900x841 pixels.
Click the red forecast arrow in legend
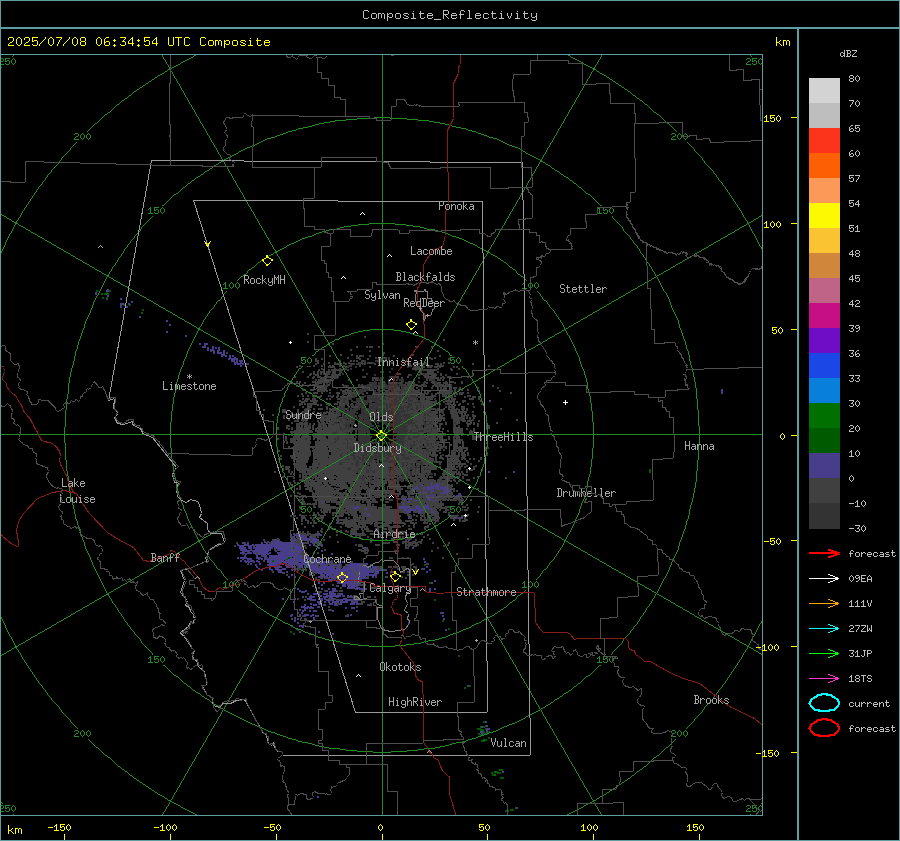(x=824, y=553)
